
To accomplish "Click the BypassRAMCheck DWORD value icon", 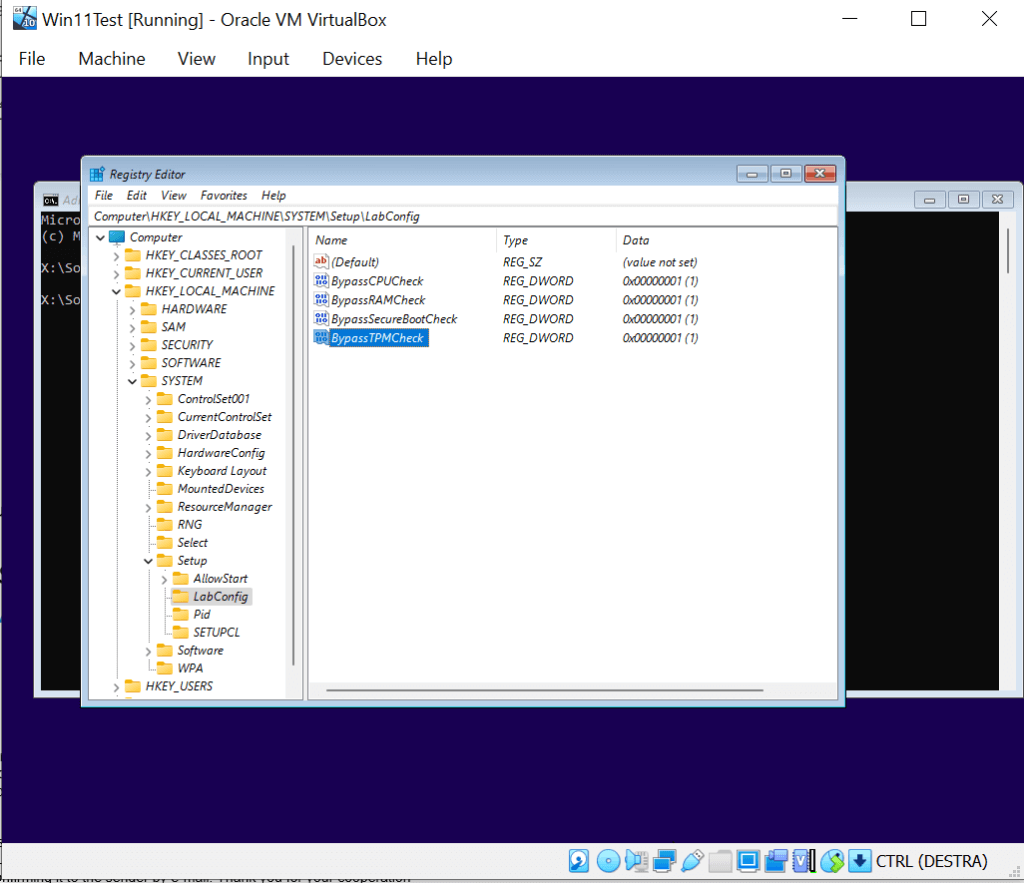I will (x=321, y=299).
